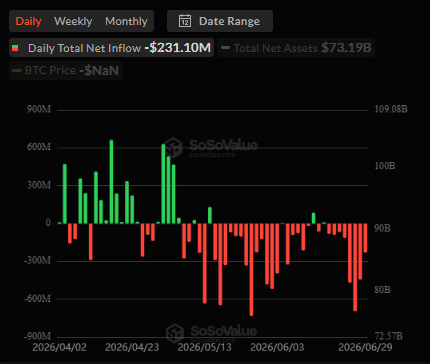This screenshot has width=430, height=364.
Task: Toggle Total Net Assets series
Action: click(296, 48)
